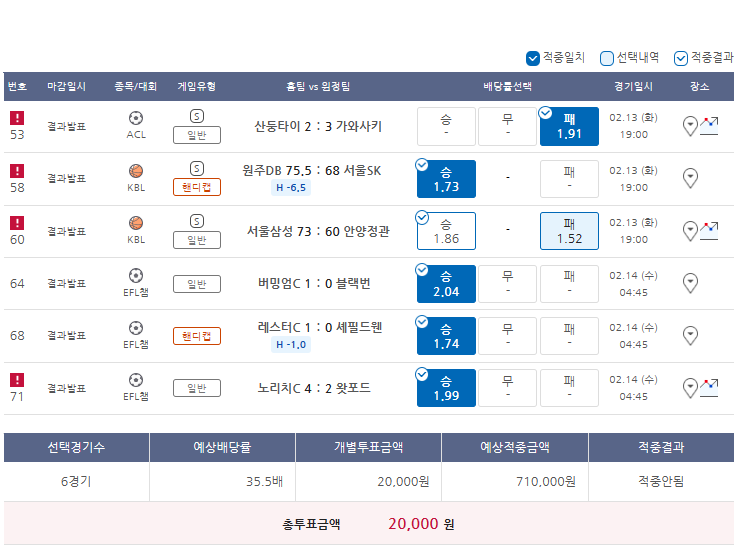View odds trend chart for match 71

[709, 388]
